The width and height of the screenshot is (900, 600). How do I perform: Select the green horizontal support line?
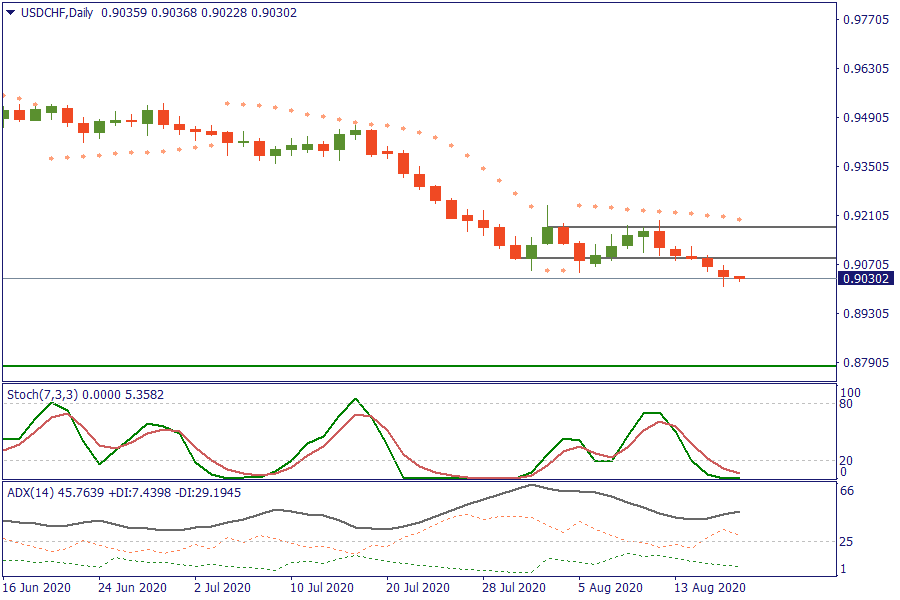(419, 366)
